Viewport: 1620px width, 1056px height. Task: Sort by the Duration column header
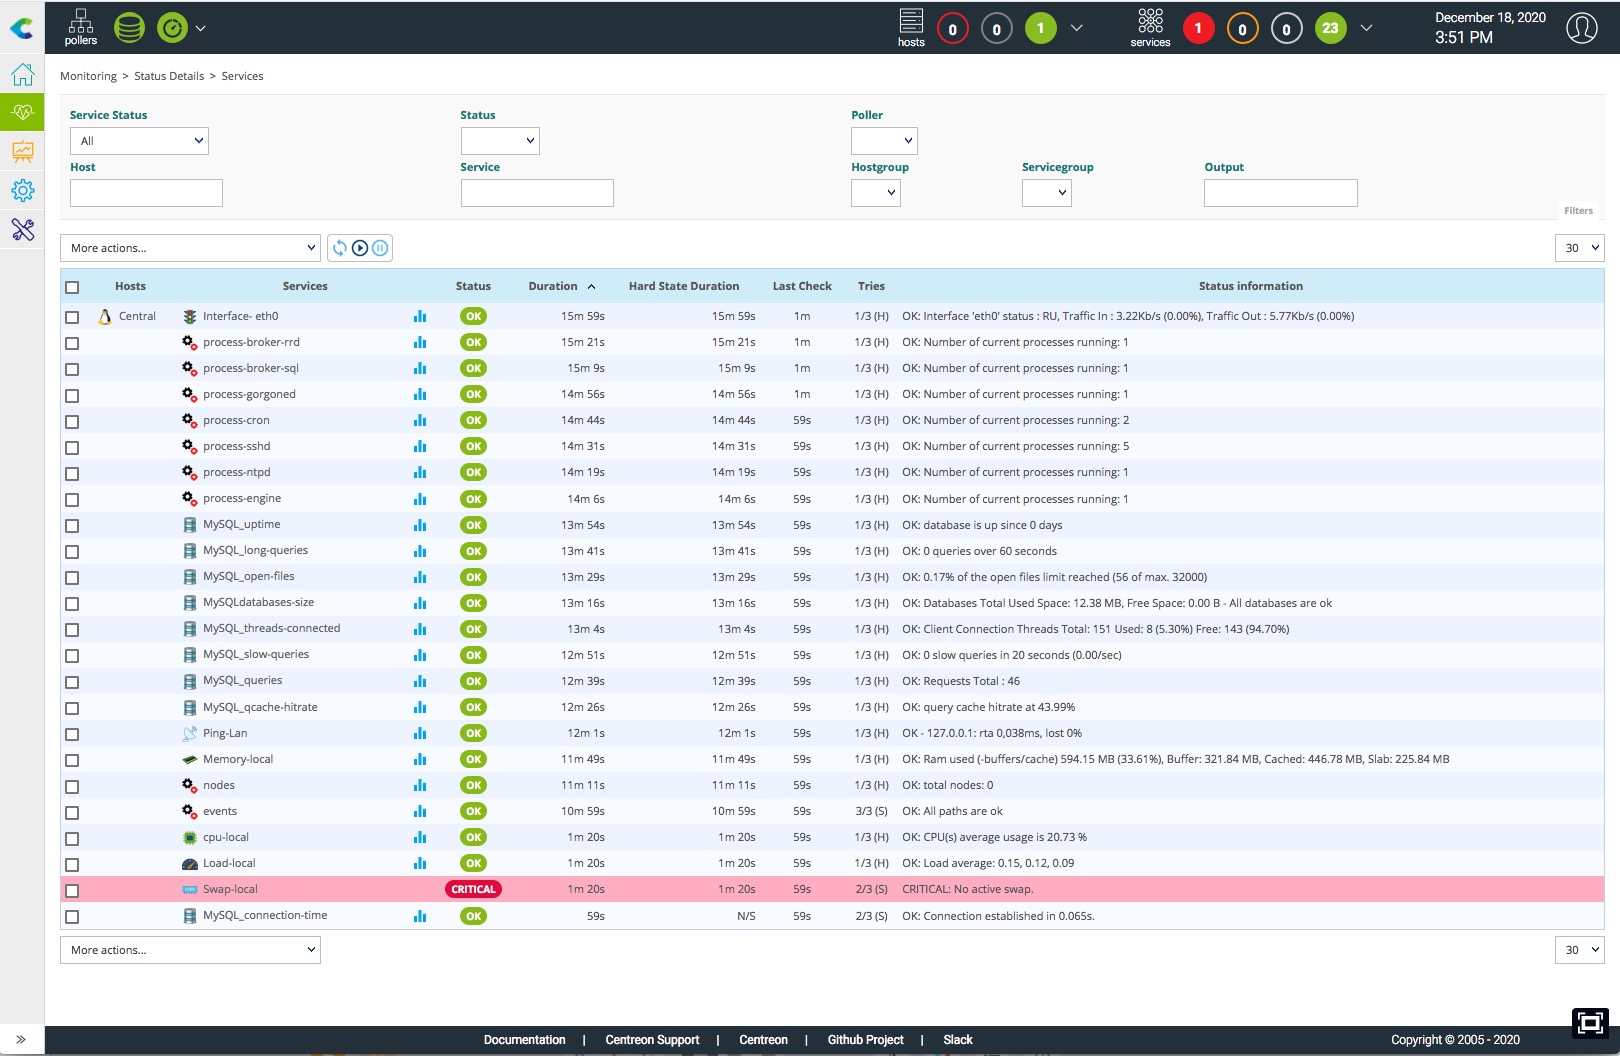pos(553,286)
